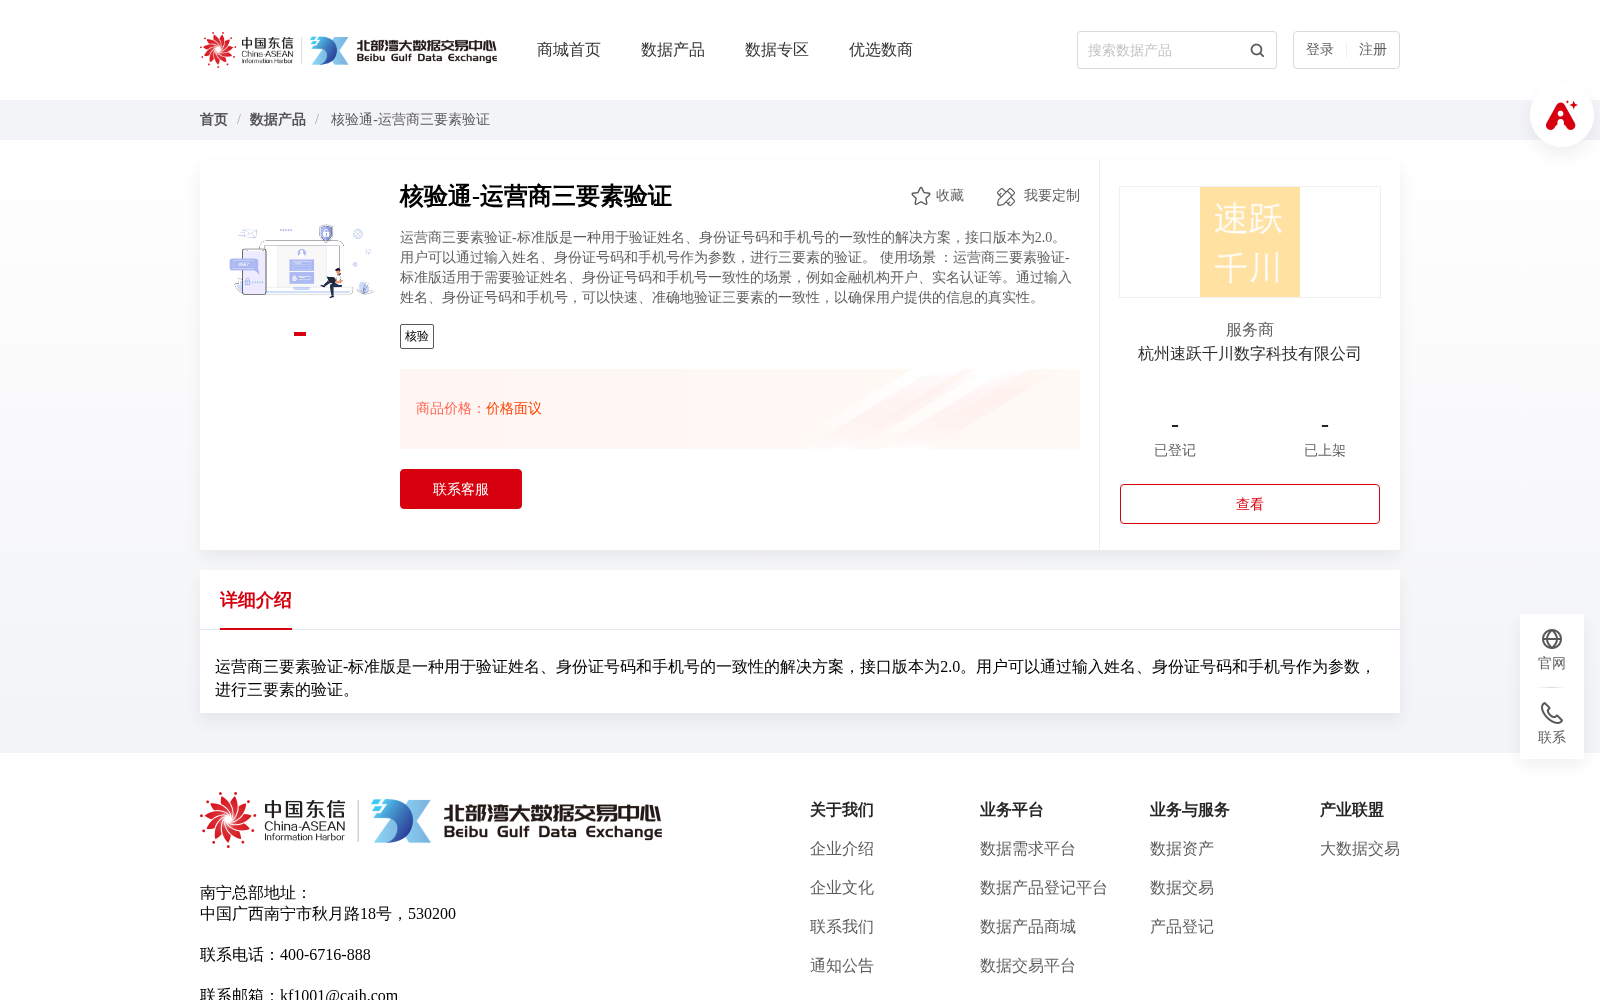Open footer link 企业介绍

(x=842, y=849)
